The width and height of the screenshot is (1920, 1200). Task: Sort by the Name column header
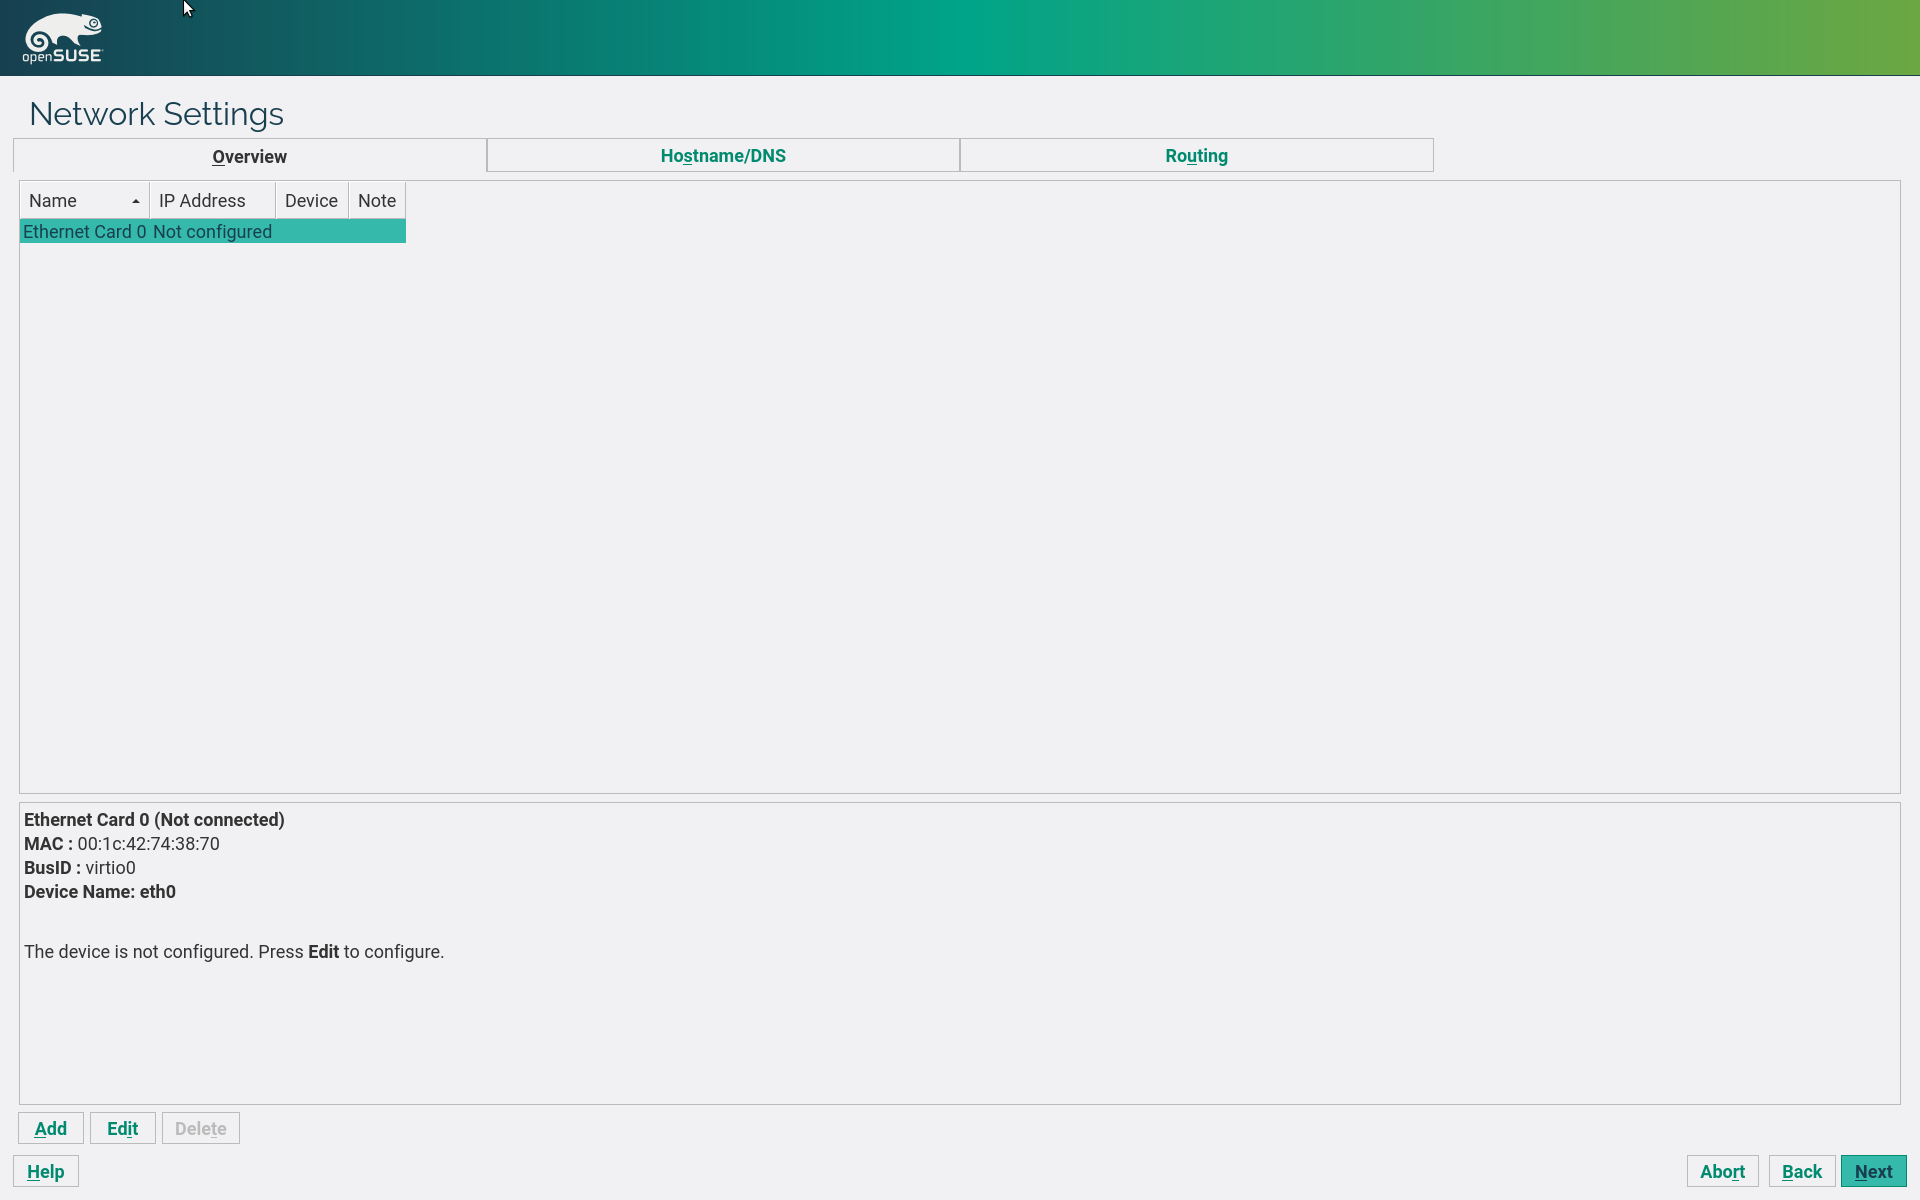70,201
